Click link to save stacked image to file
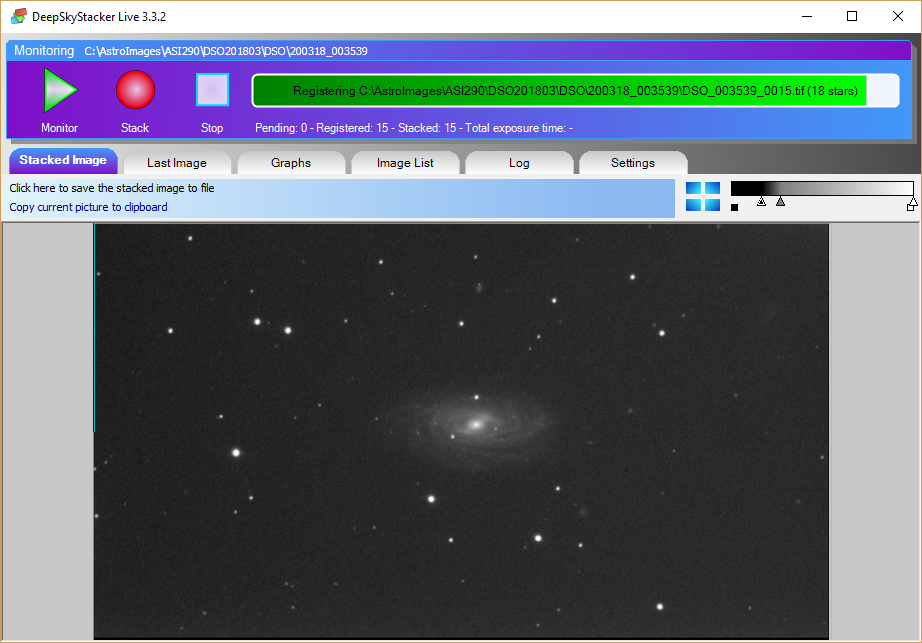The height and width of the screenshot is (643, 922). (112, 188)
